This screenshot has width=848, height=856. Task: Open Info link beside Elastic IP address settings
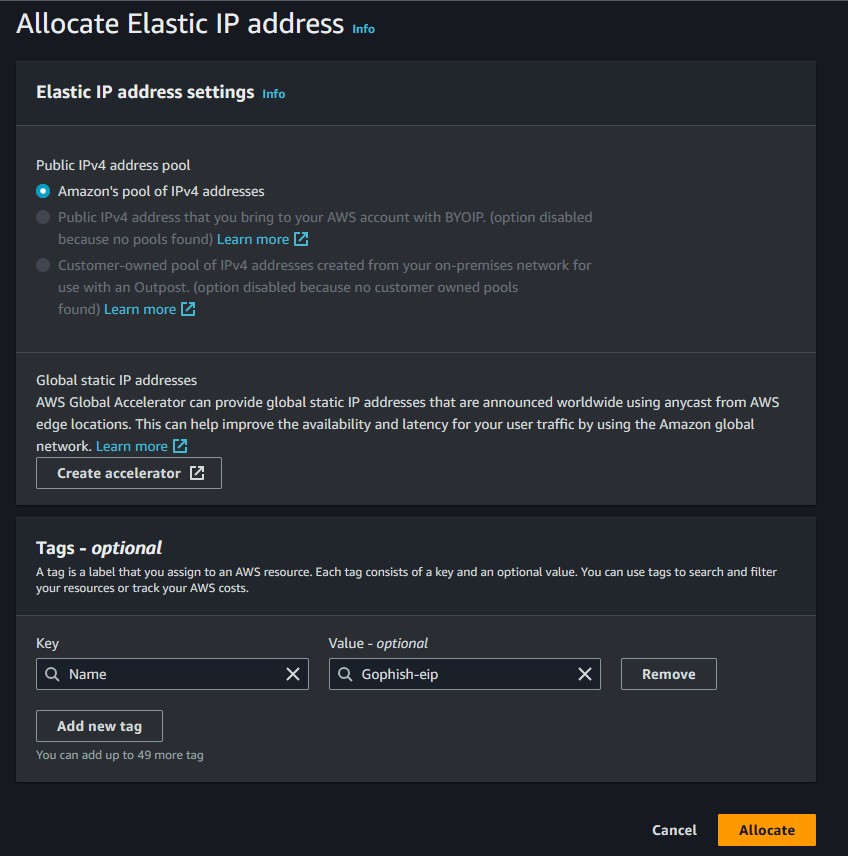274,94
